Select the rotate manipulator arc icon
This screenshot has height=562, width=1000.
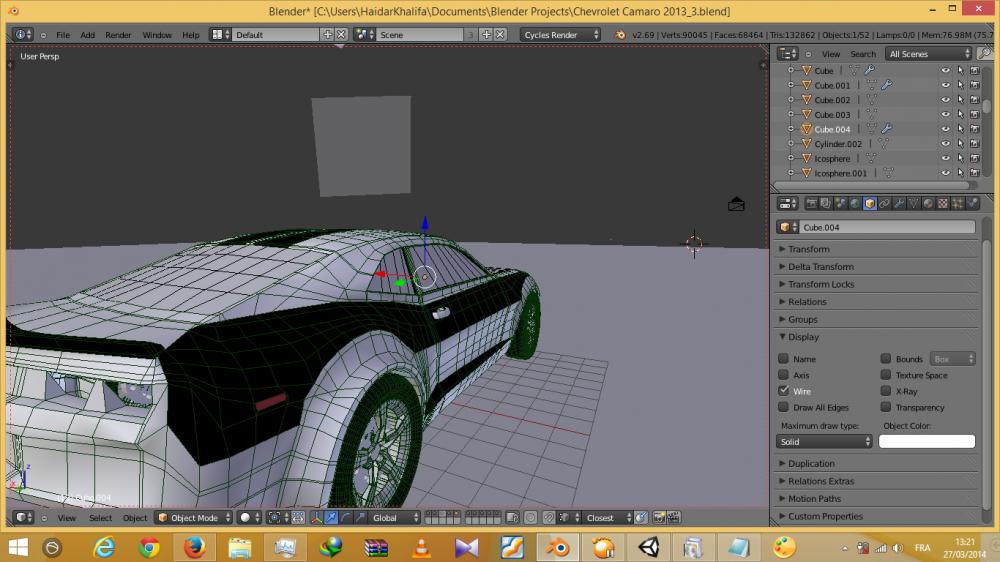[x=346, y=518]
